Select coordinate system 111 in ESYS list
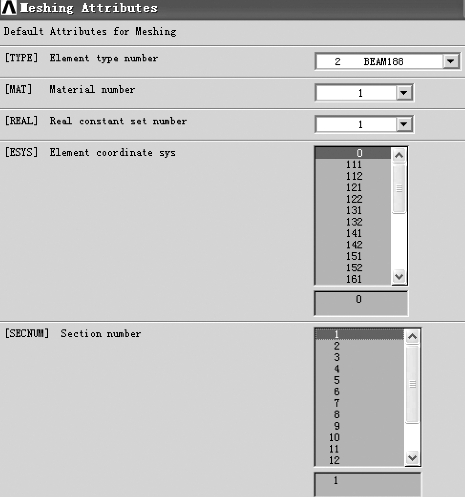Image resolution: width=465 pixels, height=497 pixels. point(353,165)
